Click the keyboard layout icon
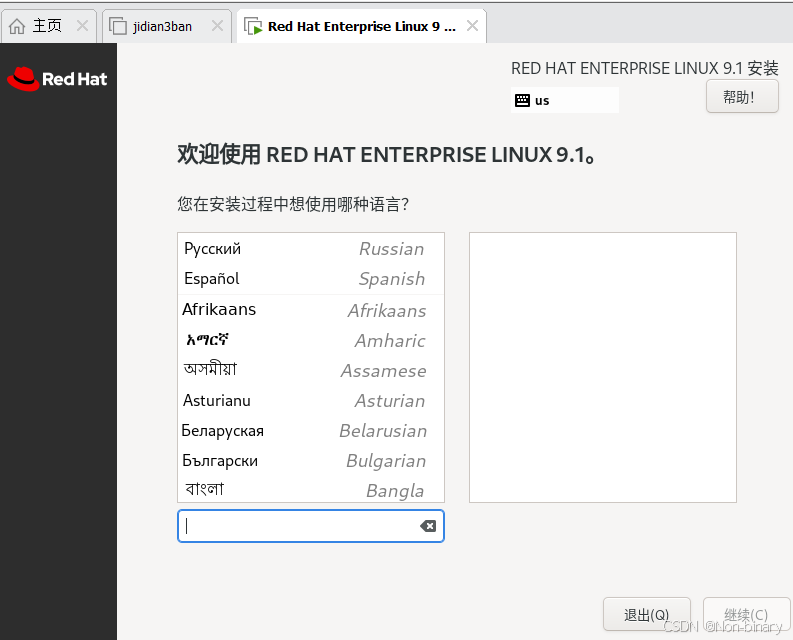This screenshot has height=640, width=793. point(522,100)
